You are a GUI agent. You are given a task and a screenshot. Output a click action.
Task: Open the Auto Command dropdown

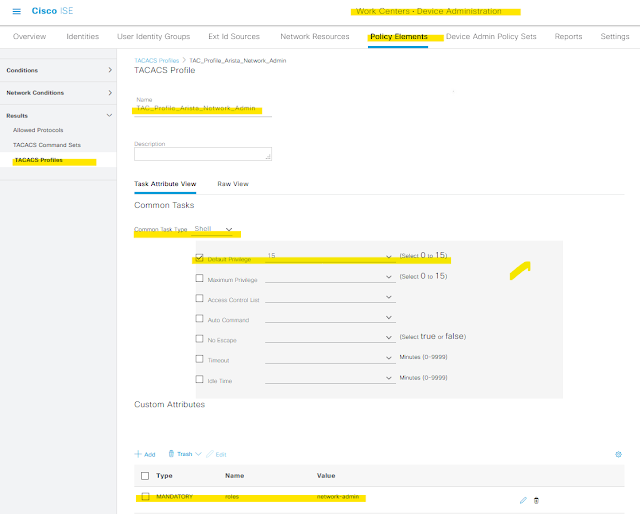[x=330, y=317]
